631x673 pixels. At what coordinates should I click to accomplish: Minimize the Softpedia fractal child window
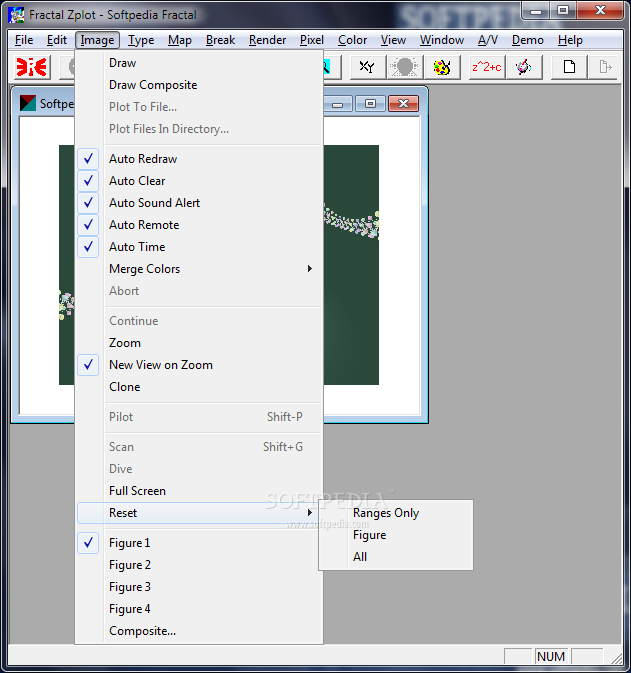[x=338, y=104]
